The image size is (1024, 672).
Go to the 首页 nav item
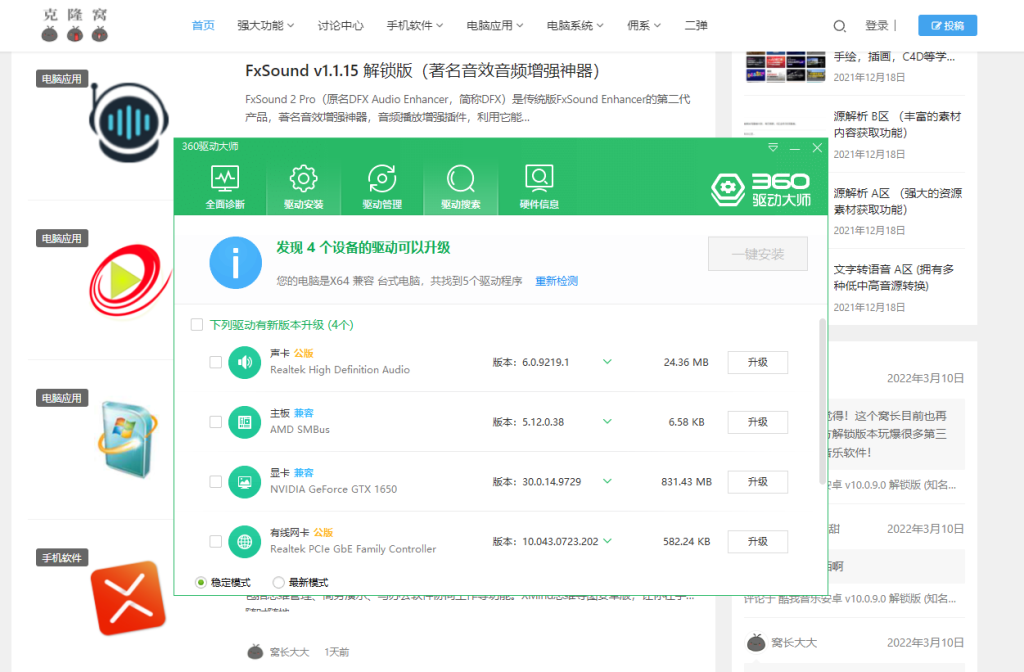(203, 25)
